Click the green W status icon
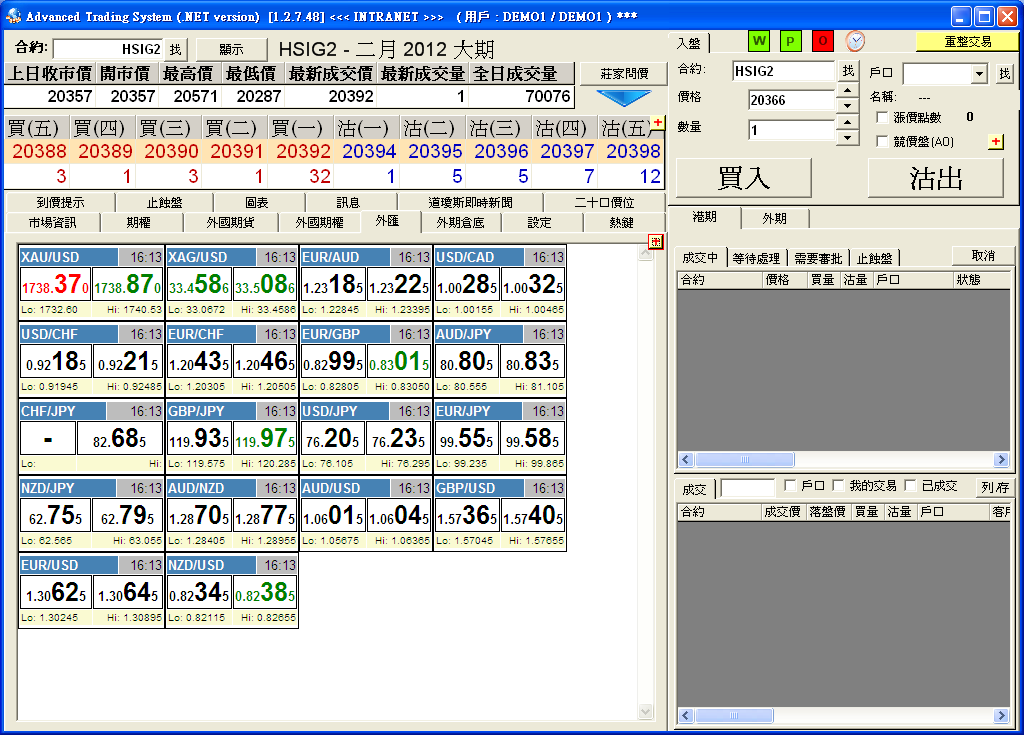Image resolution: width=1024 pixels, height=735 pixels. [759, 41]
